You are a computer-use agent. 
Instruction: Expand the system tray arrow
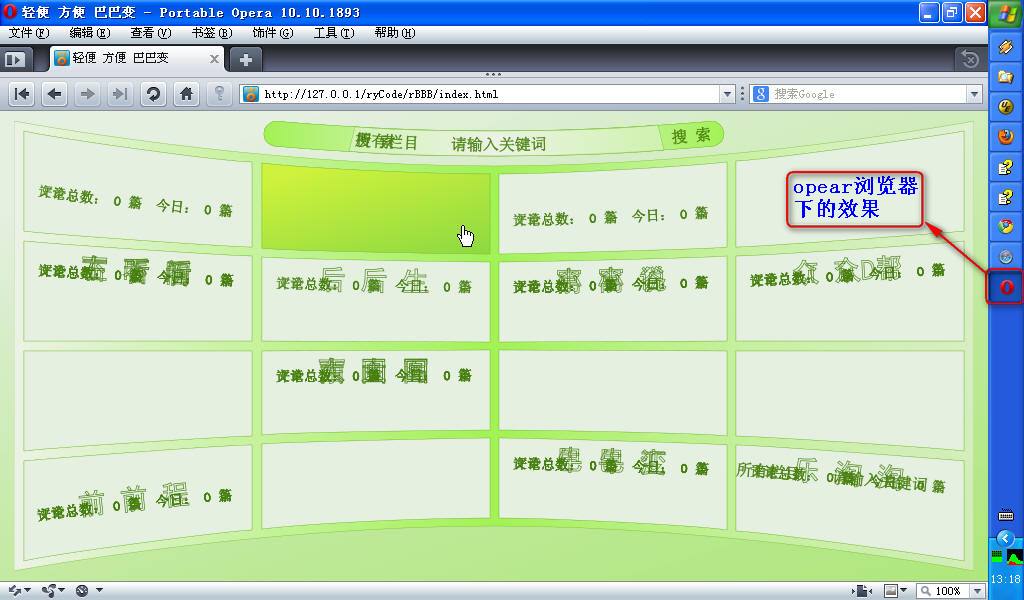1006,539
